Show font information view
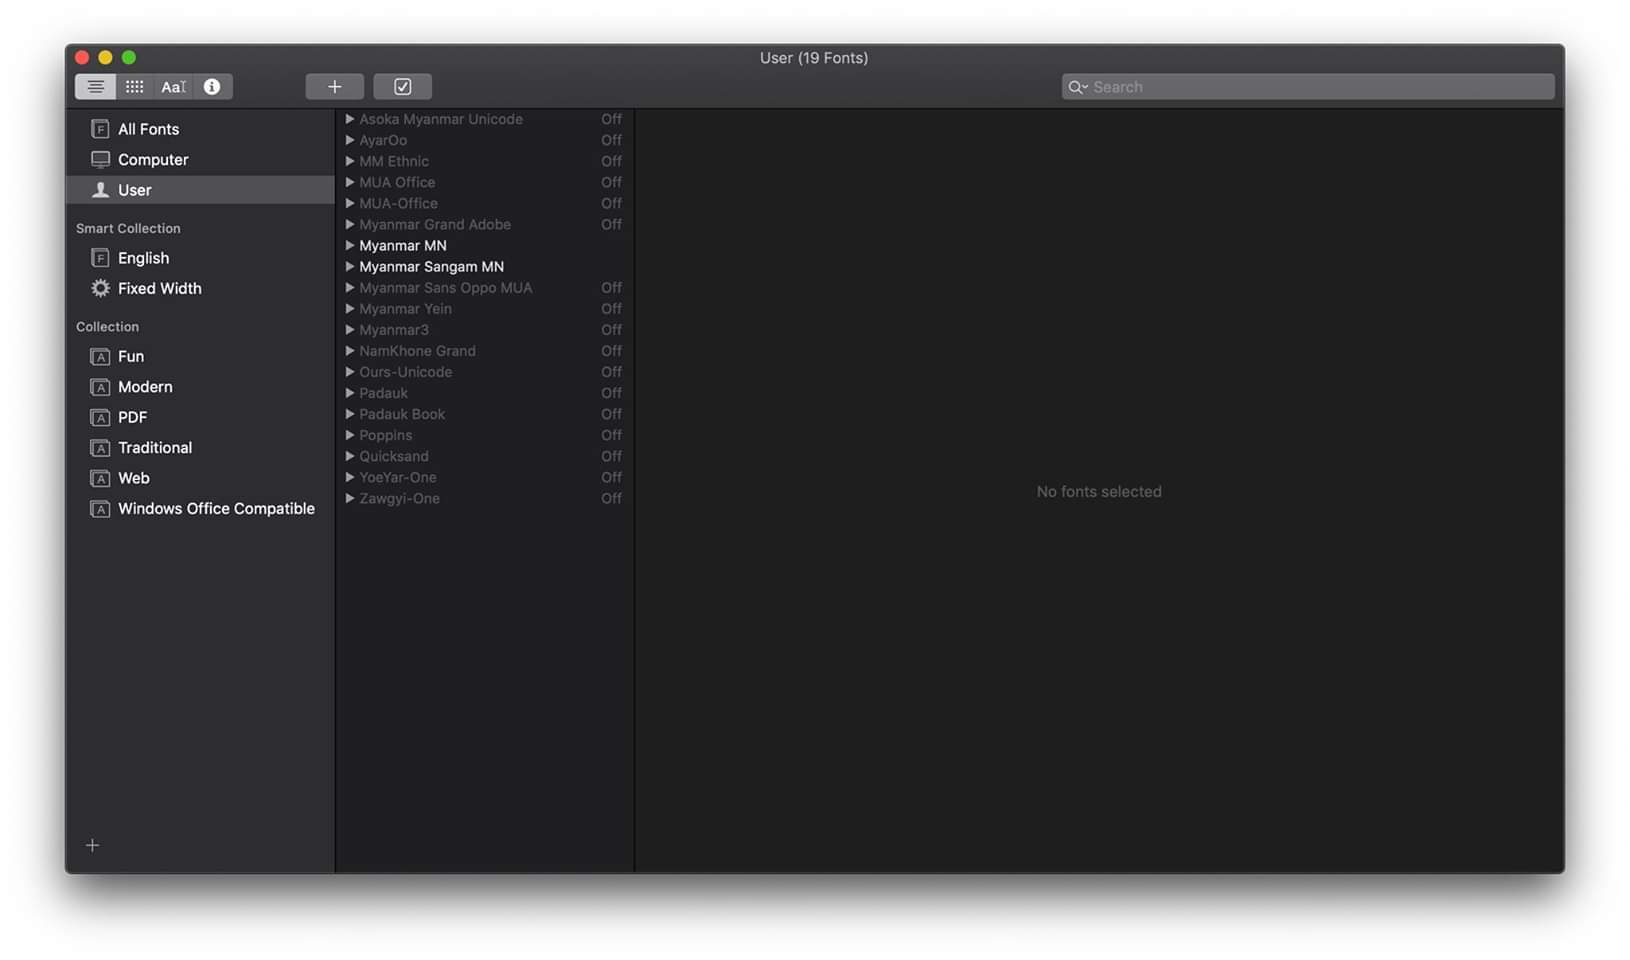Image resolution: width=1630 pixels, height=960 pixels. 212,87
